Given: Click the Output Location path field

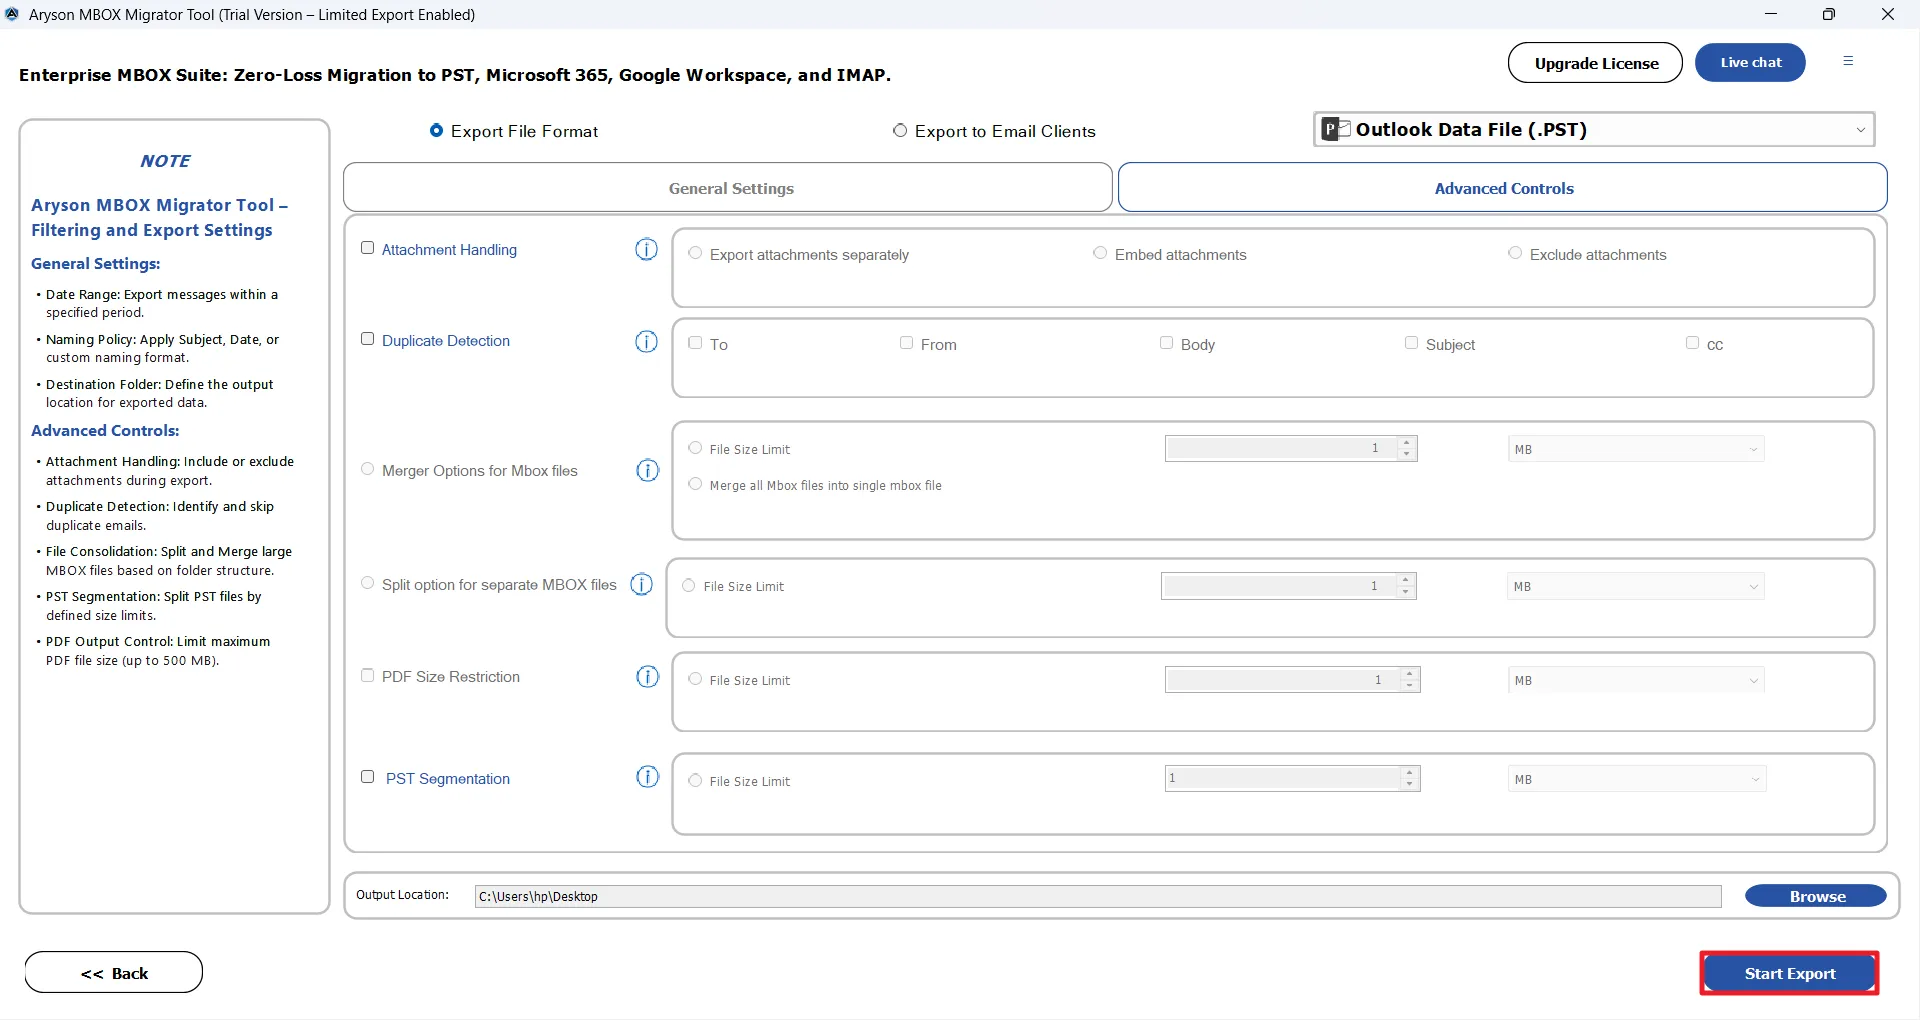Looking at the screenshot, I should (x=1098, y=896).
